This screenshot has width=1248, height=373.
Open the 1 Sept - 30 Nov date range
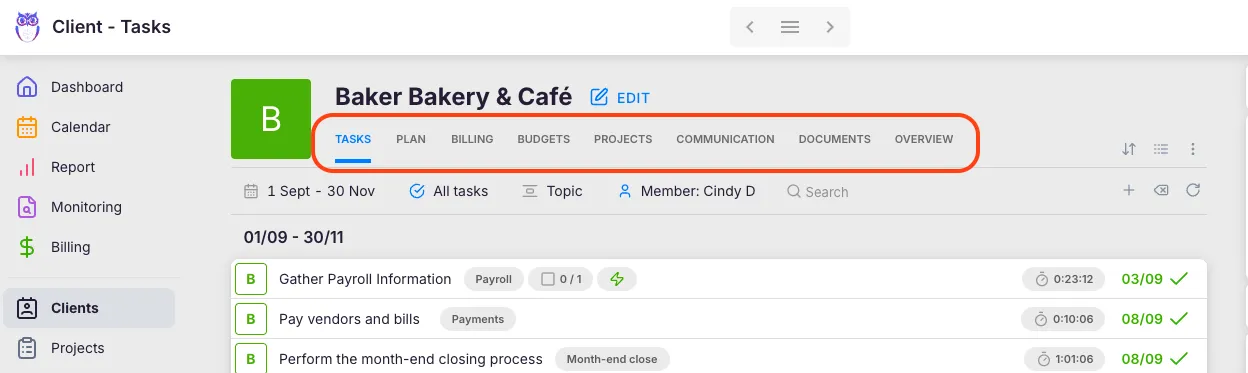click(310, 191)
